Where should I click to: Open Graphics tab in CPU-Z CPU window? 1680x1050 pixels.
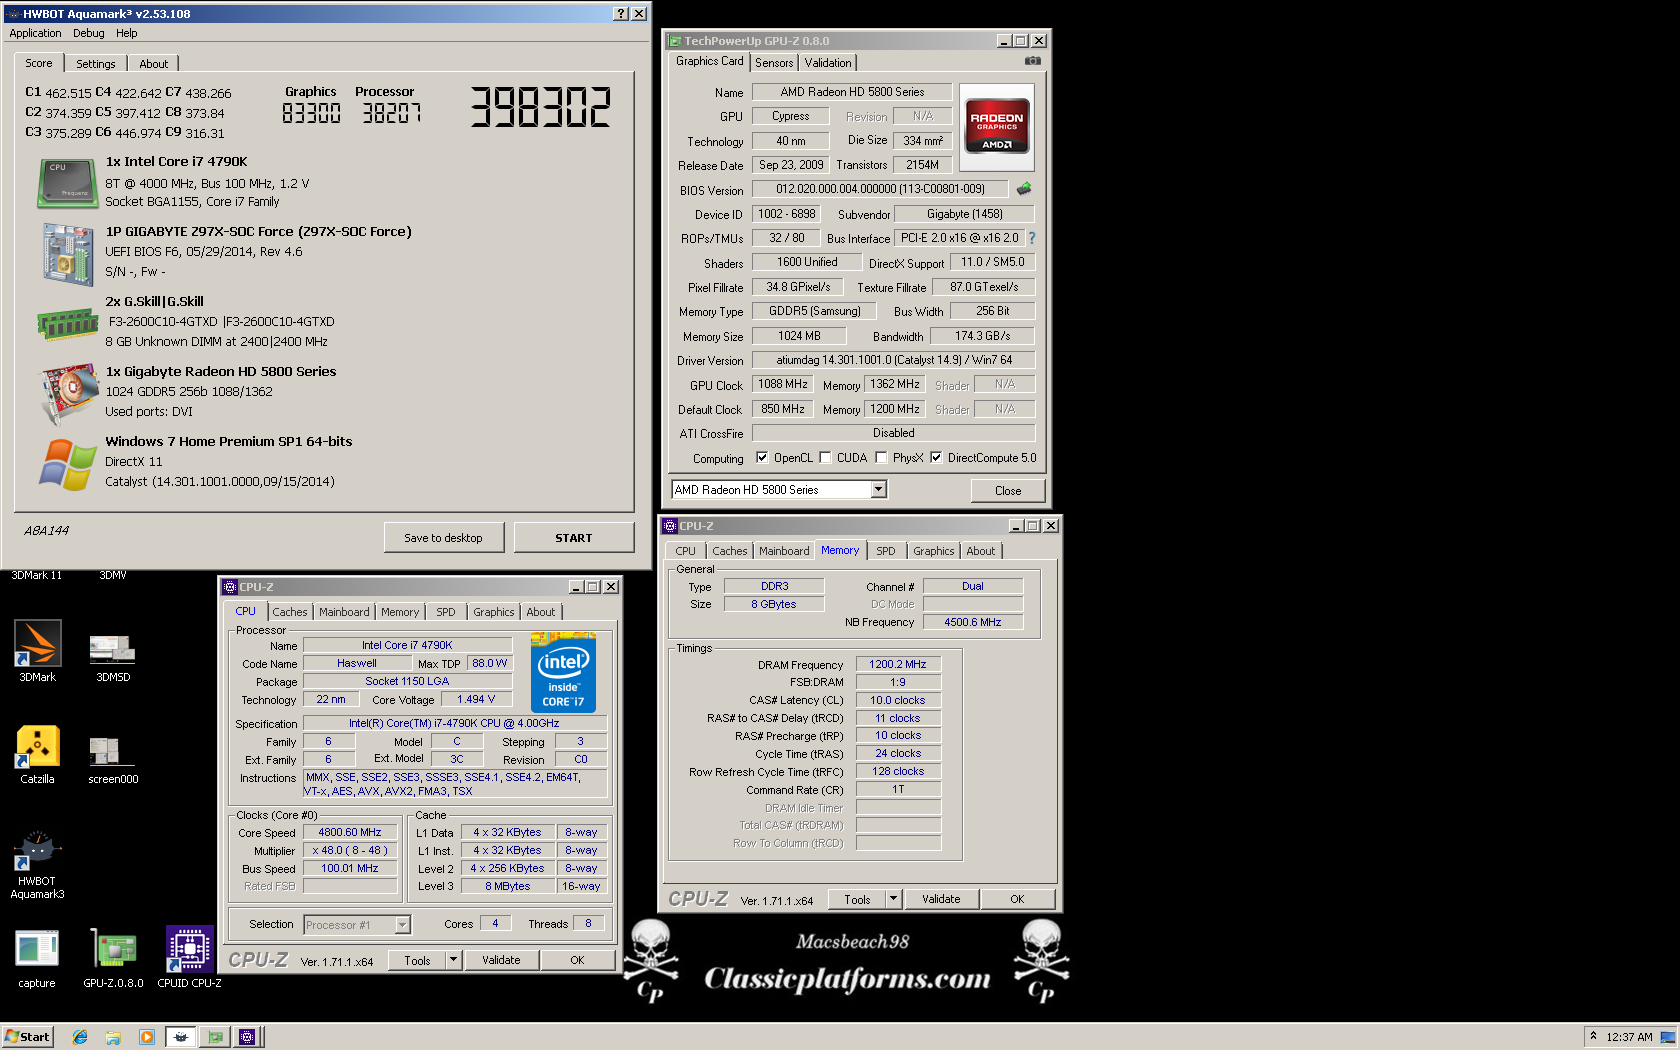494,612
